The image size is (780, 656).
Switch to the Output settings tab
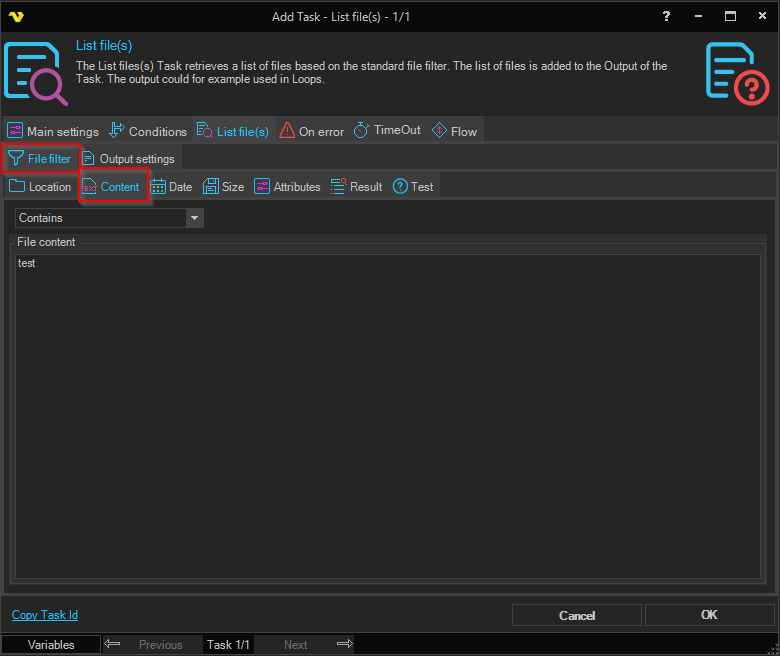128,159
